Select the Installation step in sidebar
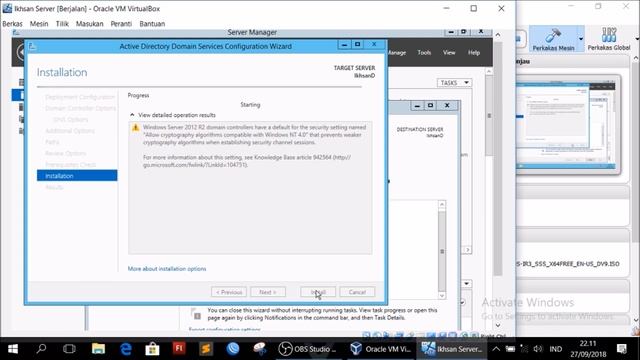Image resolution: width=640 pixels, height=360 pixels. click(x=77, y=176)
